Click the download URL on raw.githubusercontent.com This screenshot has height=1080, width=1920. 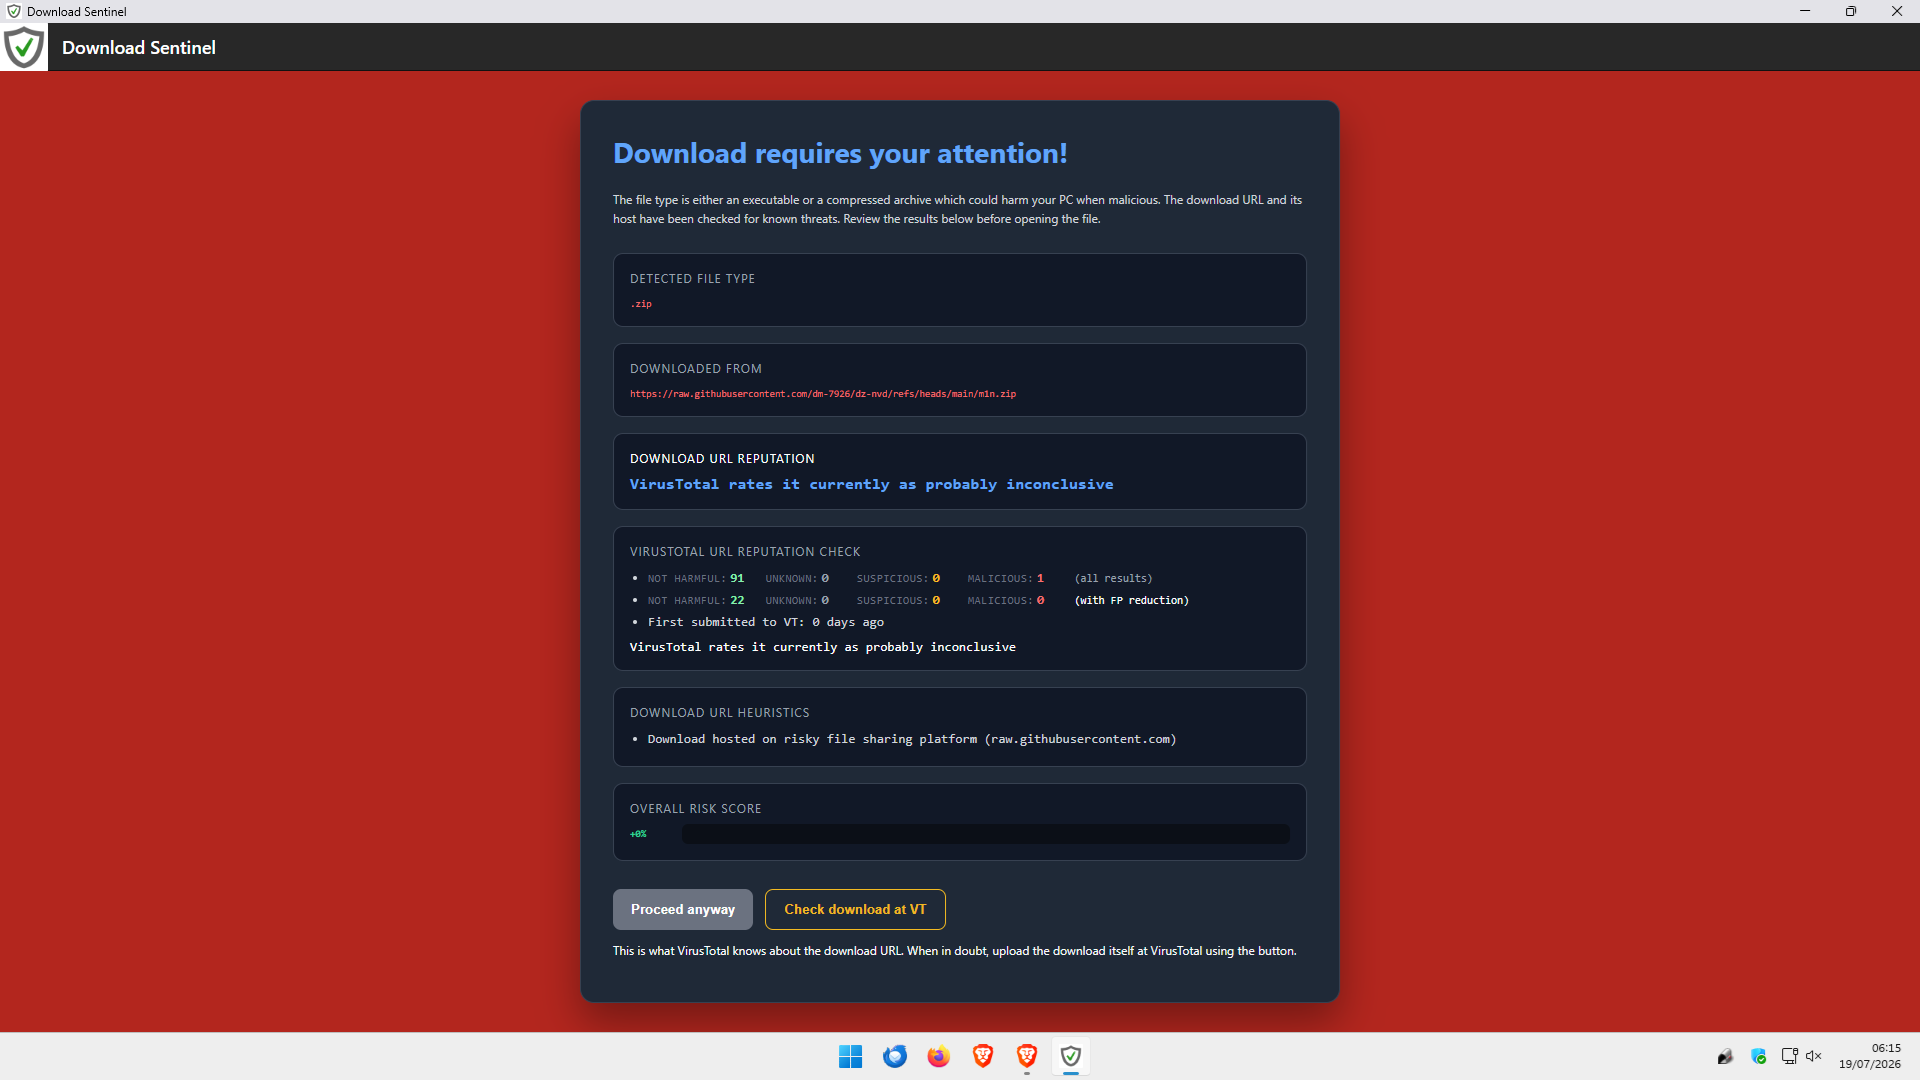[x=823, y=394]
